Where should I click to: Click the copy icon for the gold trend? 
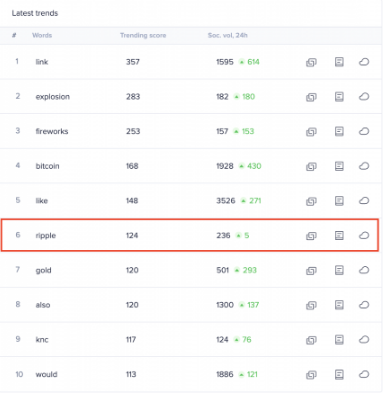311,270
